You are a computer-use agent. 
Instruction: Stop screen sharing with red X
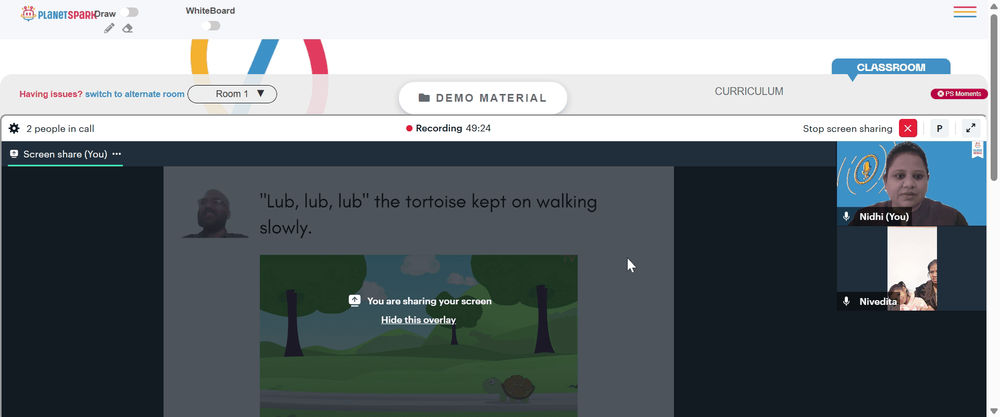coord(908,128)
